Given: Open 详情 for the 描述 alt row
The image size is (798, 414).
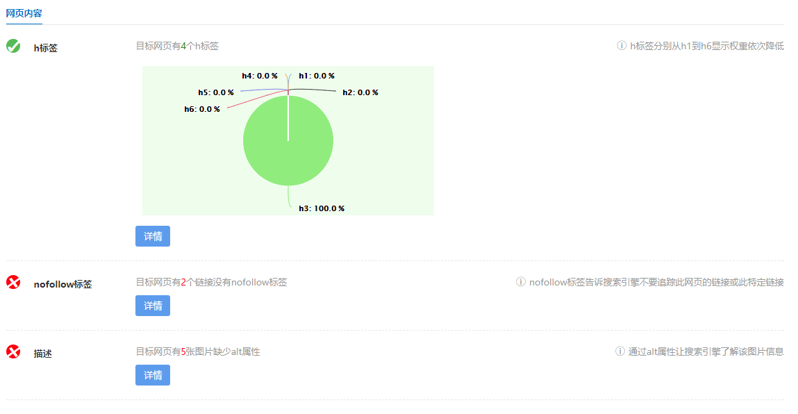Looking at the screenshot, I should (x=153, y=375).
